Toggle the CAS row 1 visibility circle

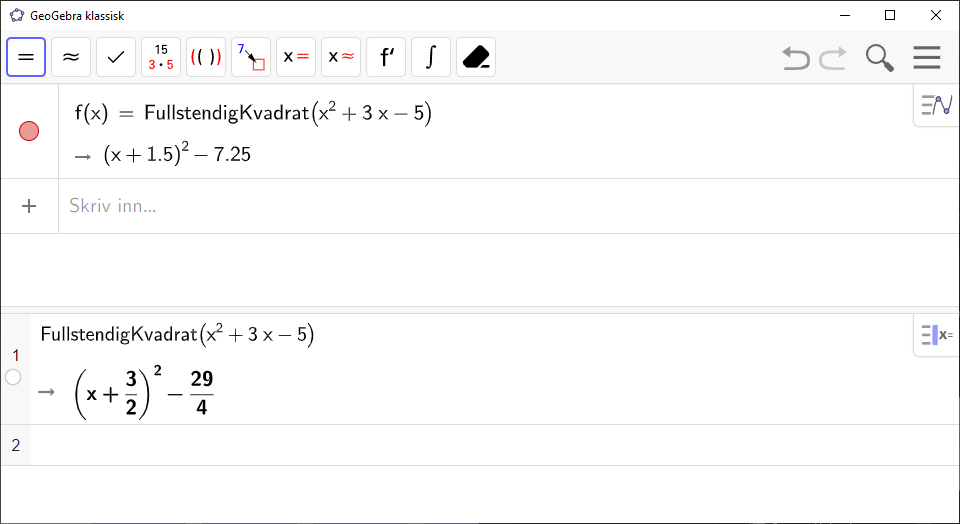[13, 377]
